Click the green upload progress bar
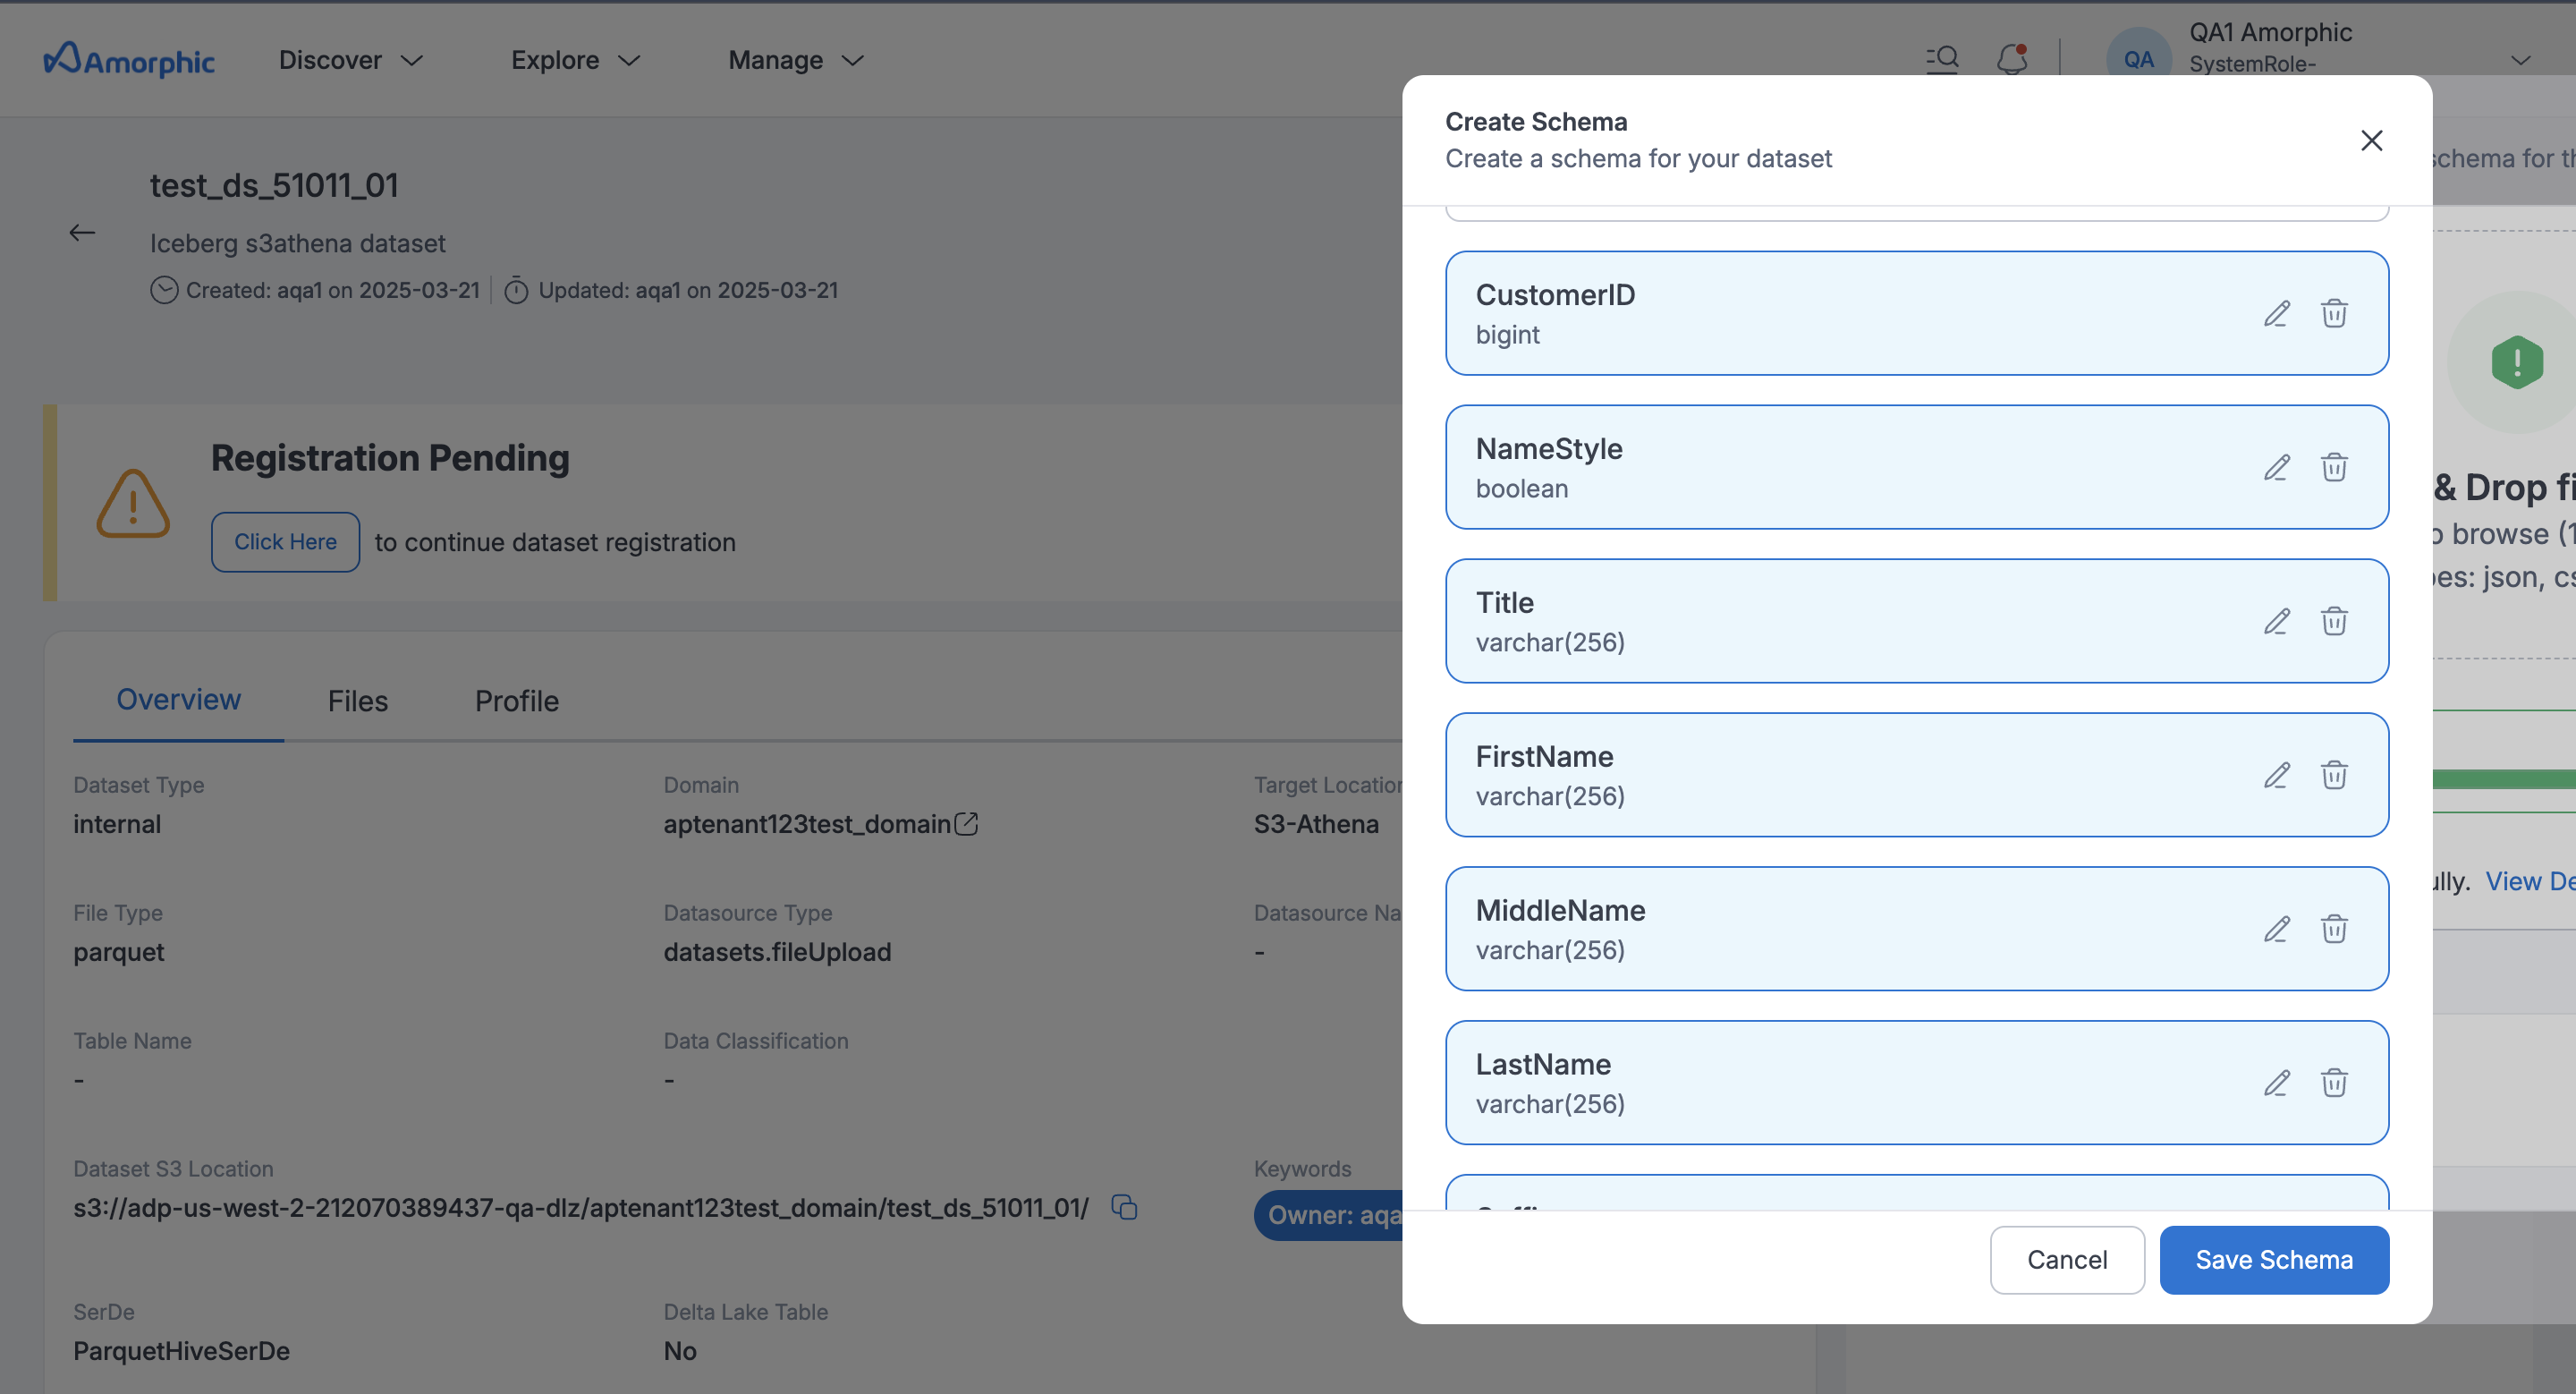This screenshot has width=2576, height=1394. 2504,779
